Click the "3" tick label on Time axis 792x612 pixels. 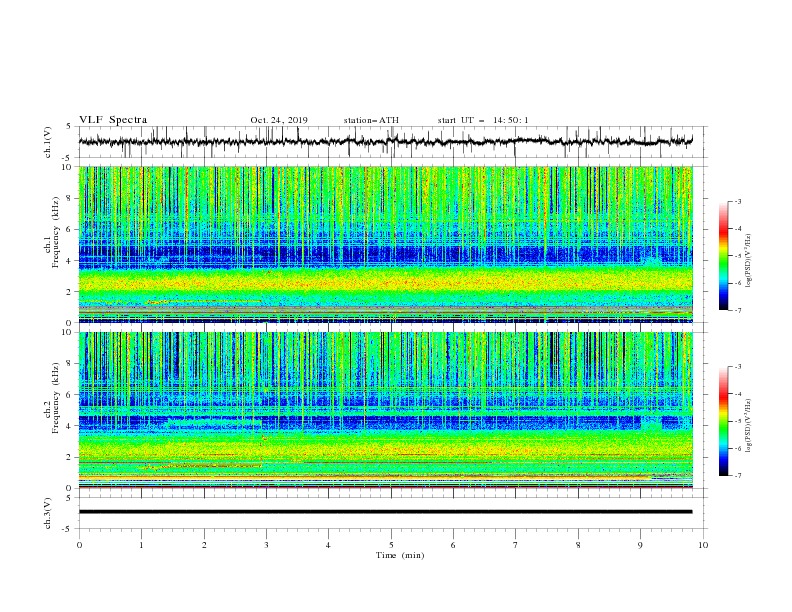[266, 545]
